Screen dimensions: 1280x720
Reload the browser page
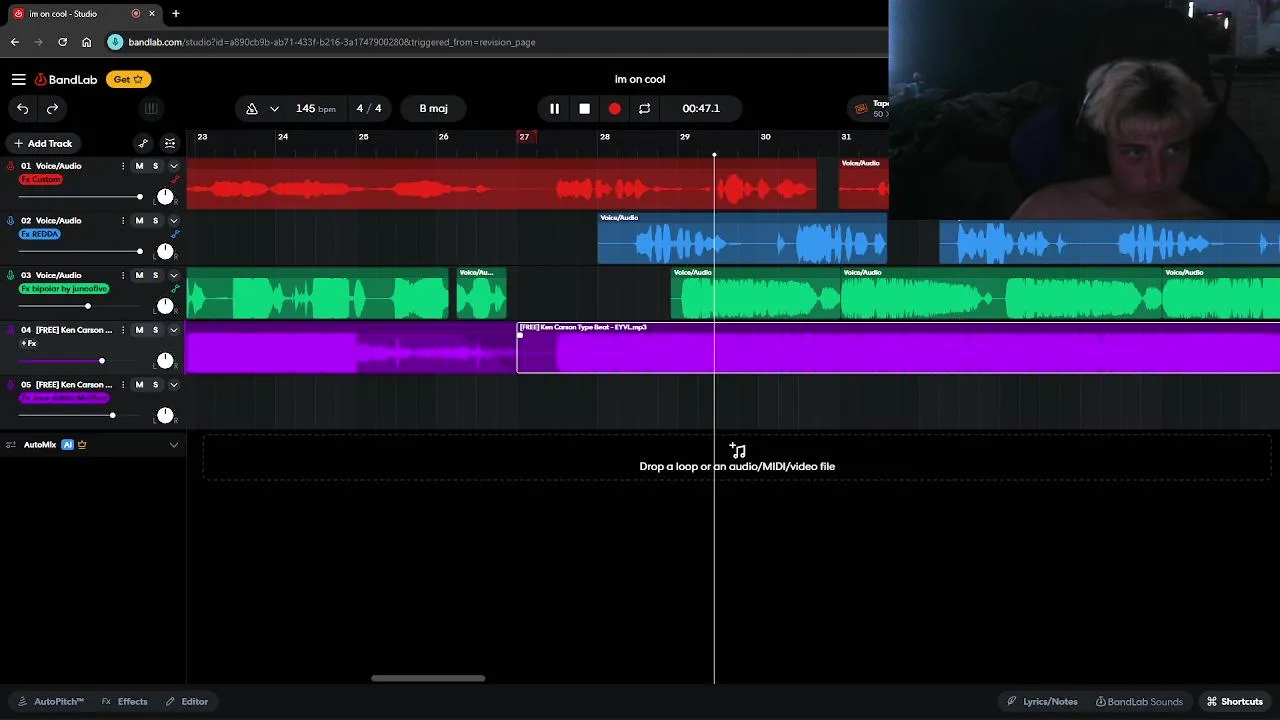(x=62, y=42)
